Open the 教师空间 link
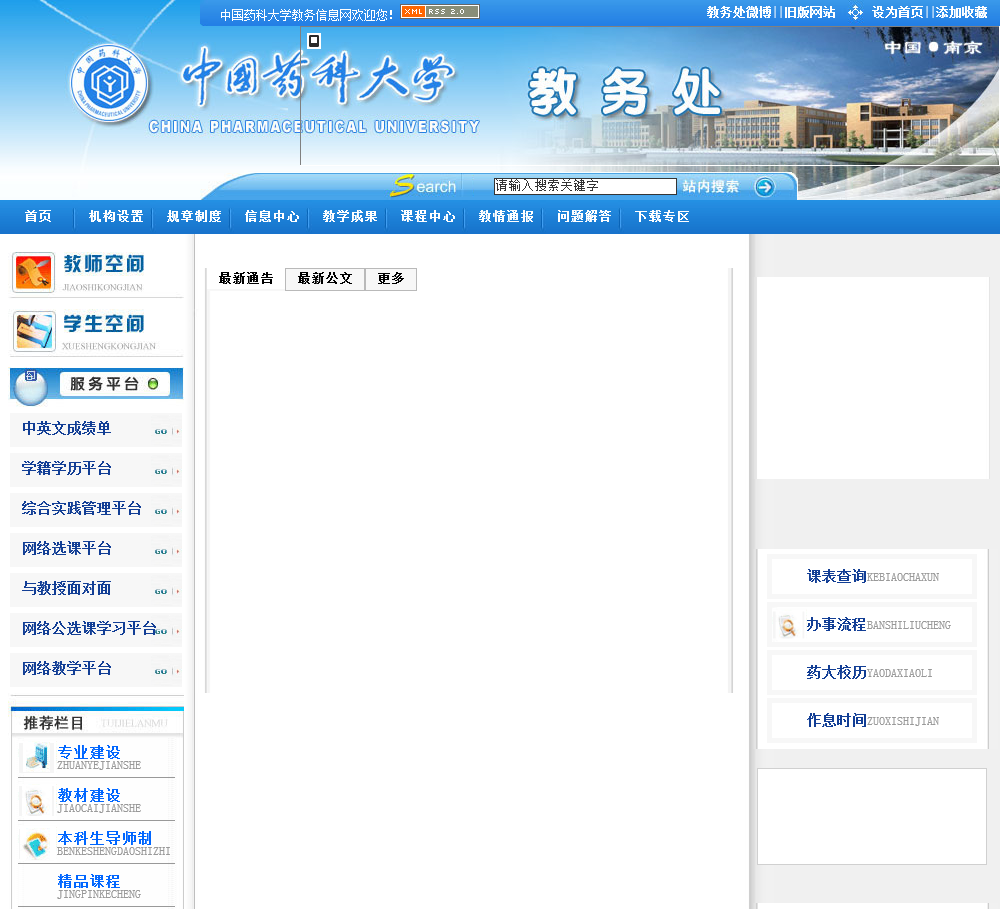 tap(104, 263)
